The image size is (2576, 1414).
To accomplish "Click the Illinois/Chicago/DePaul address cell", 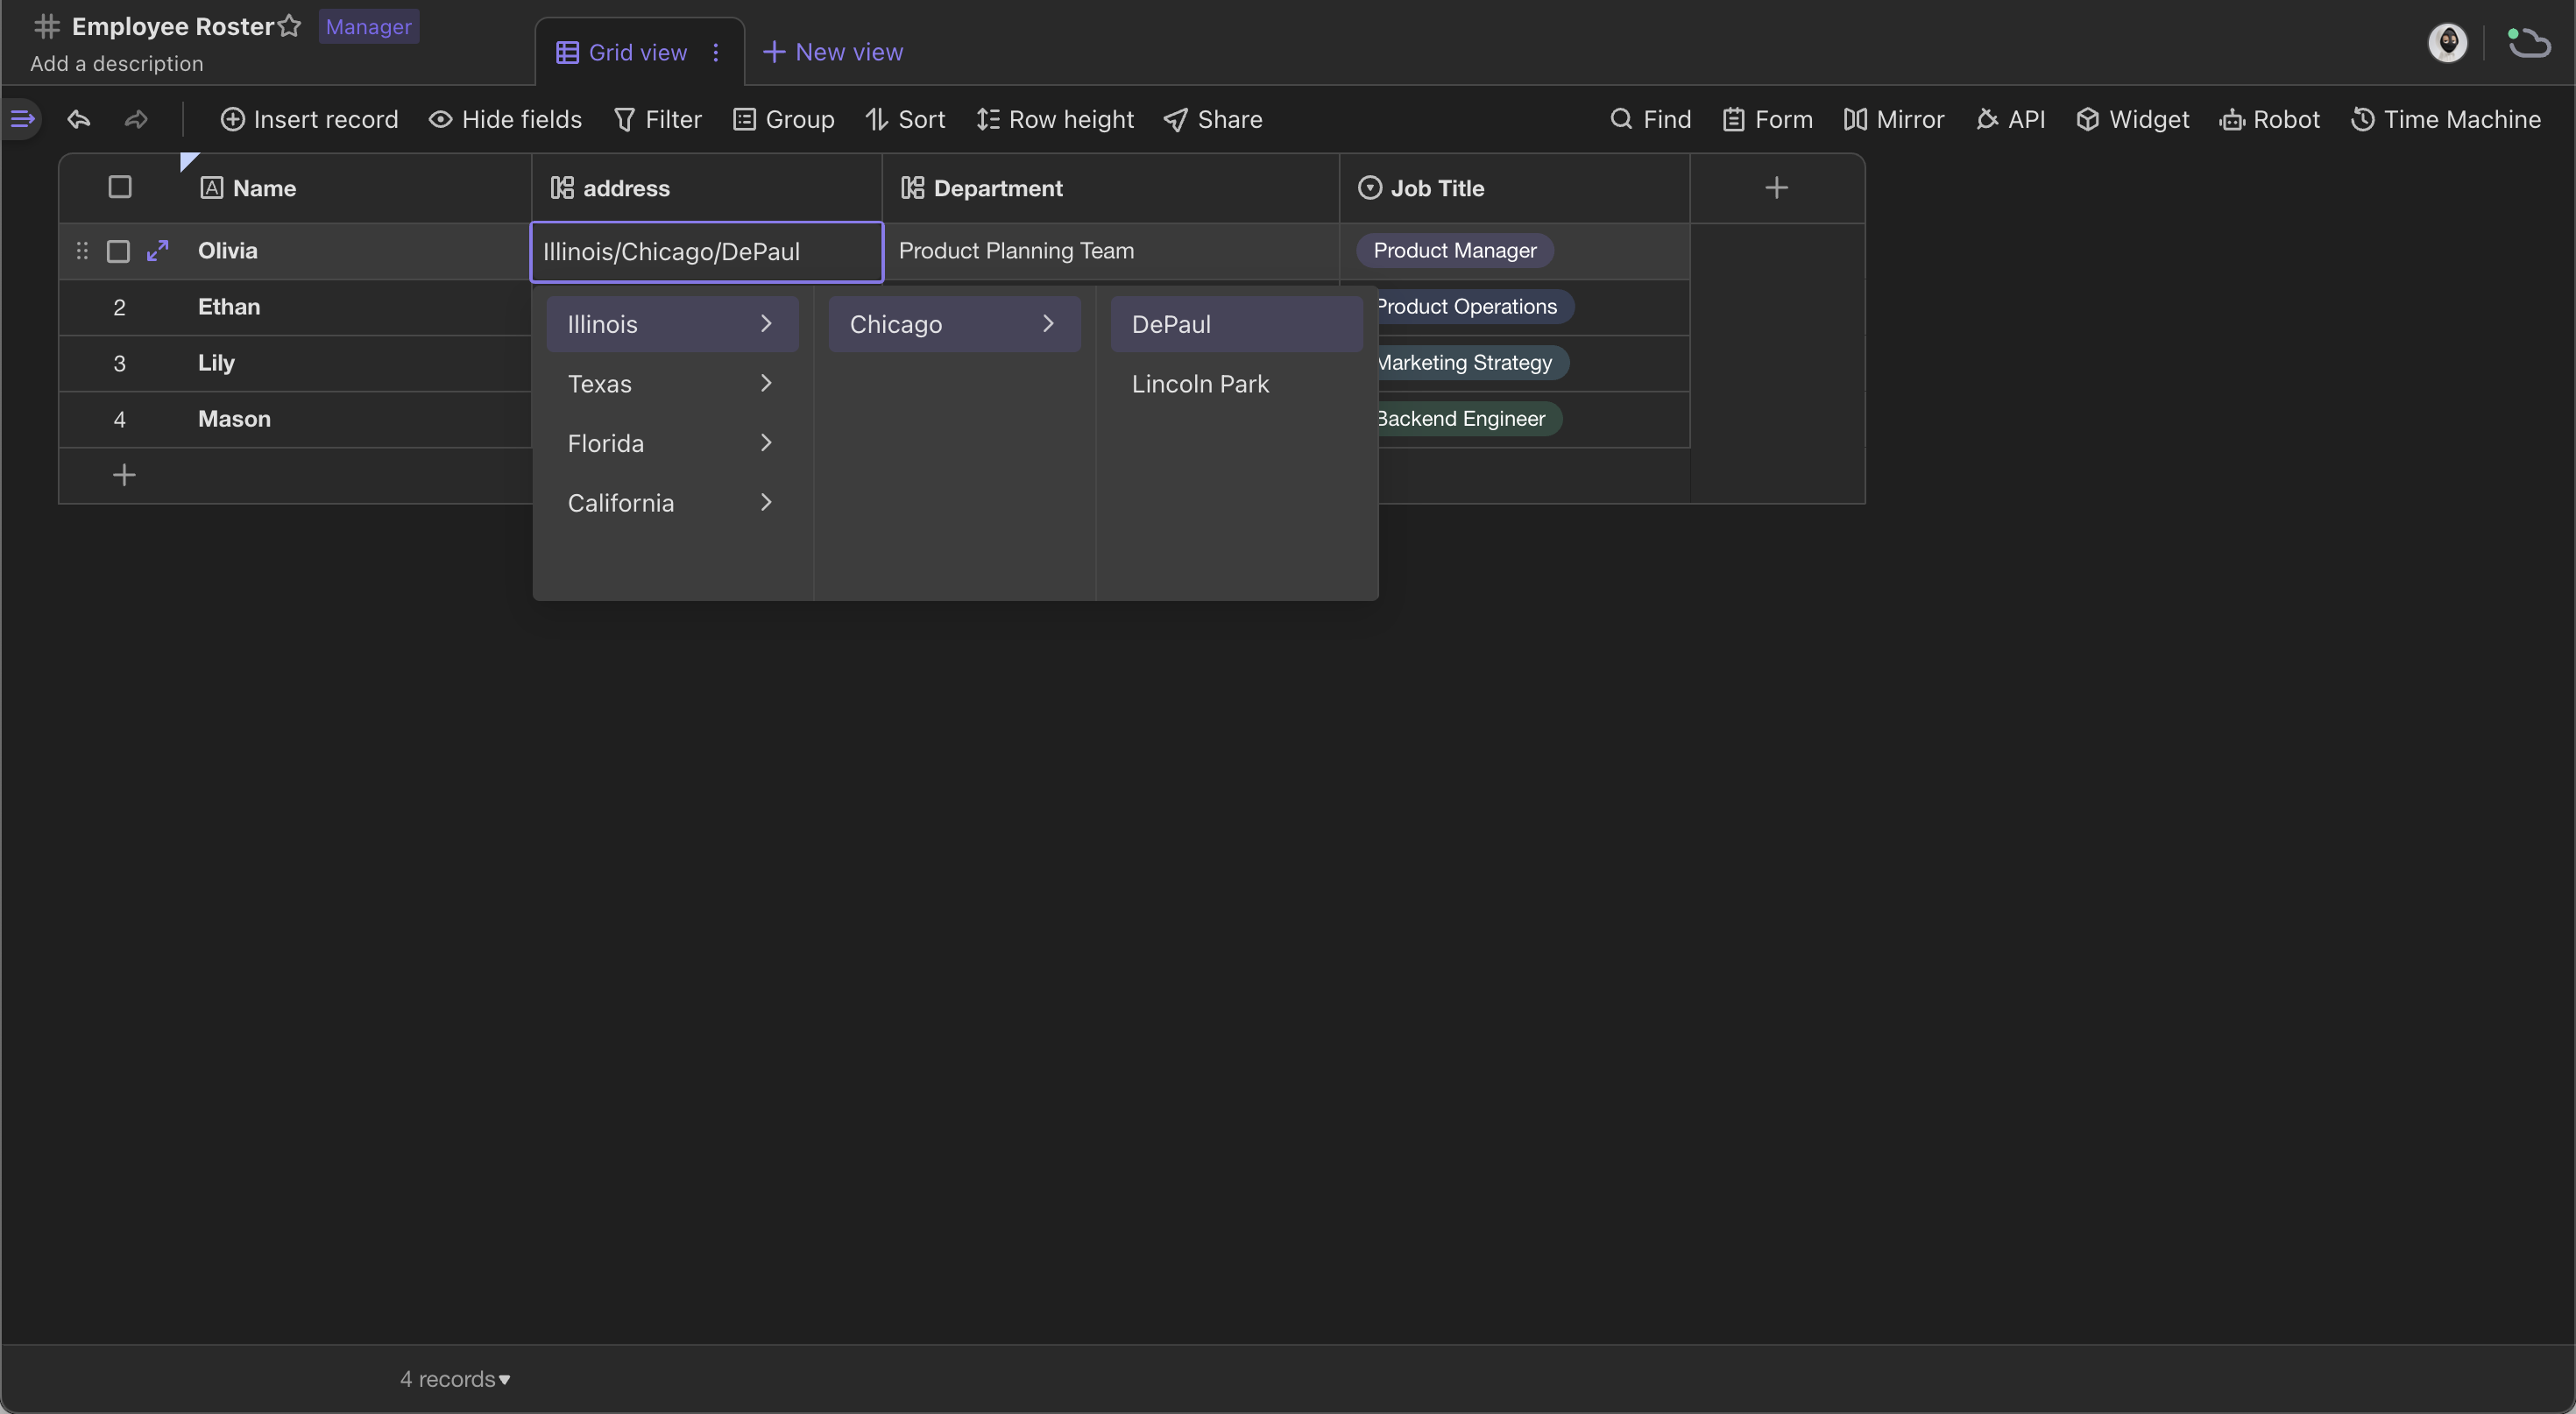I will (706, 251).
